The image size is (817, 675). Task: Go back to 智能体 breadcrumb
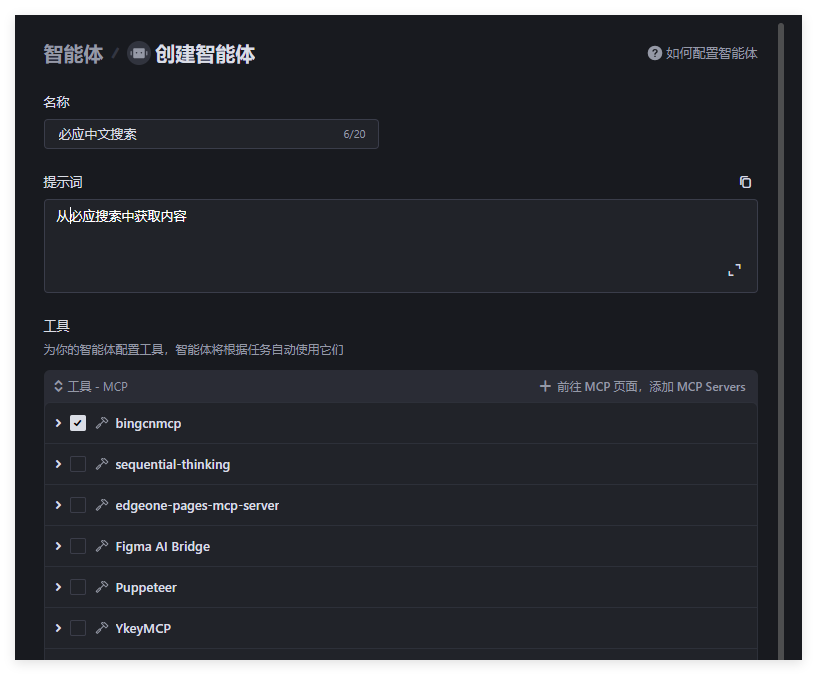coord(73,54)
